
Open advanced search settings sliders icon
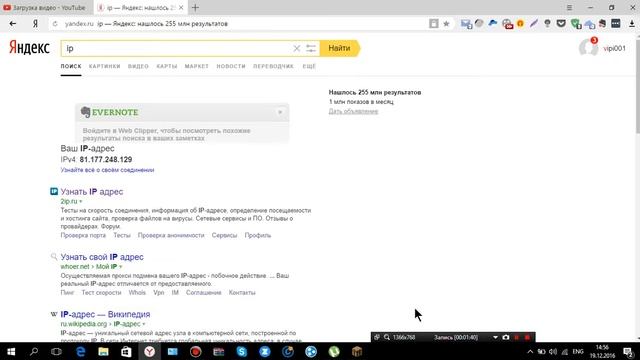311,48
